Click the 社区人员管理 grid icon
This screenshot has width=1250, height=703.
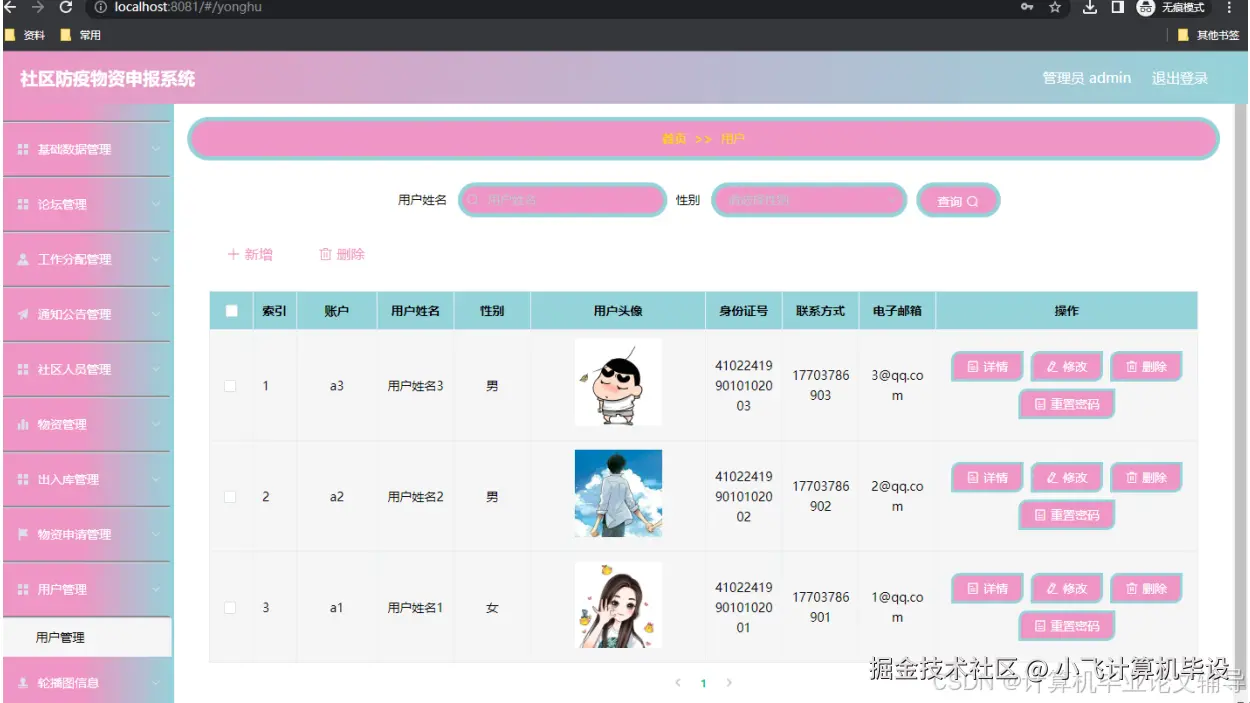coord(23,369)
